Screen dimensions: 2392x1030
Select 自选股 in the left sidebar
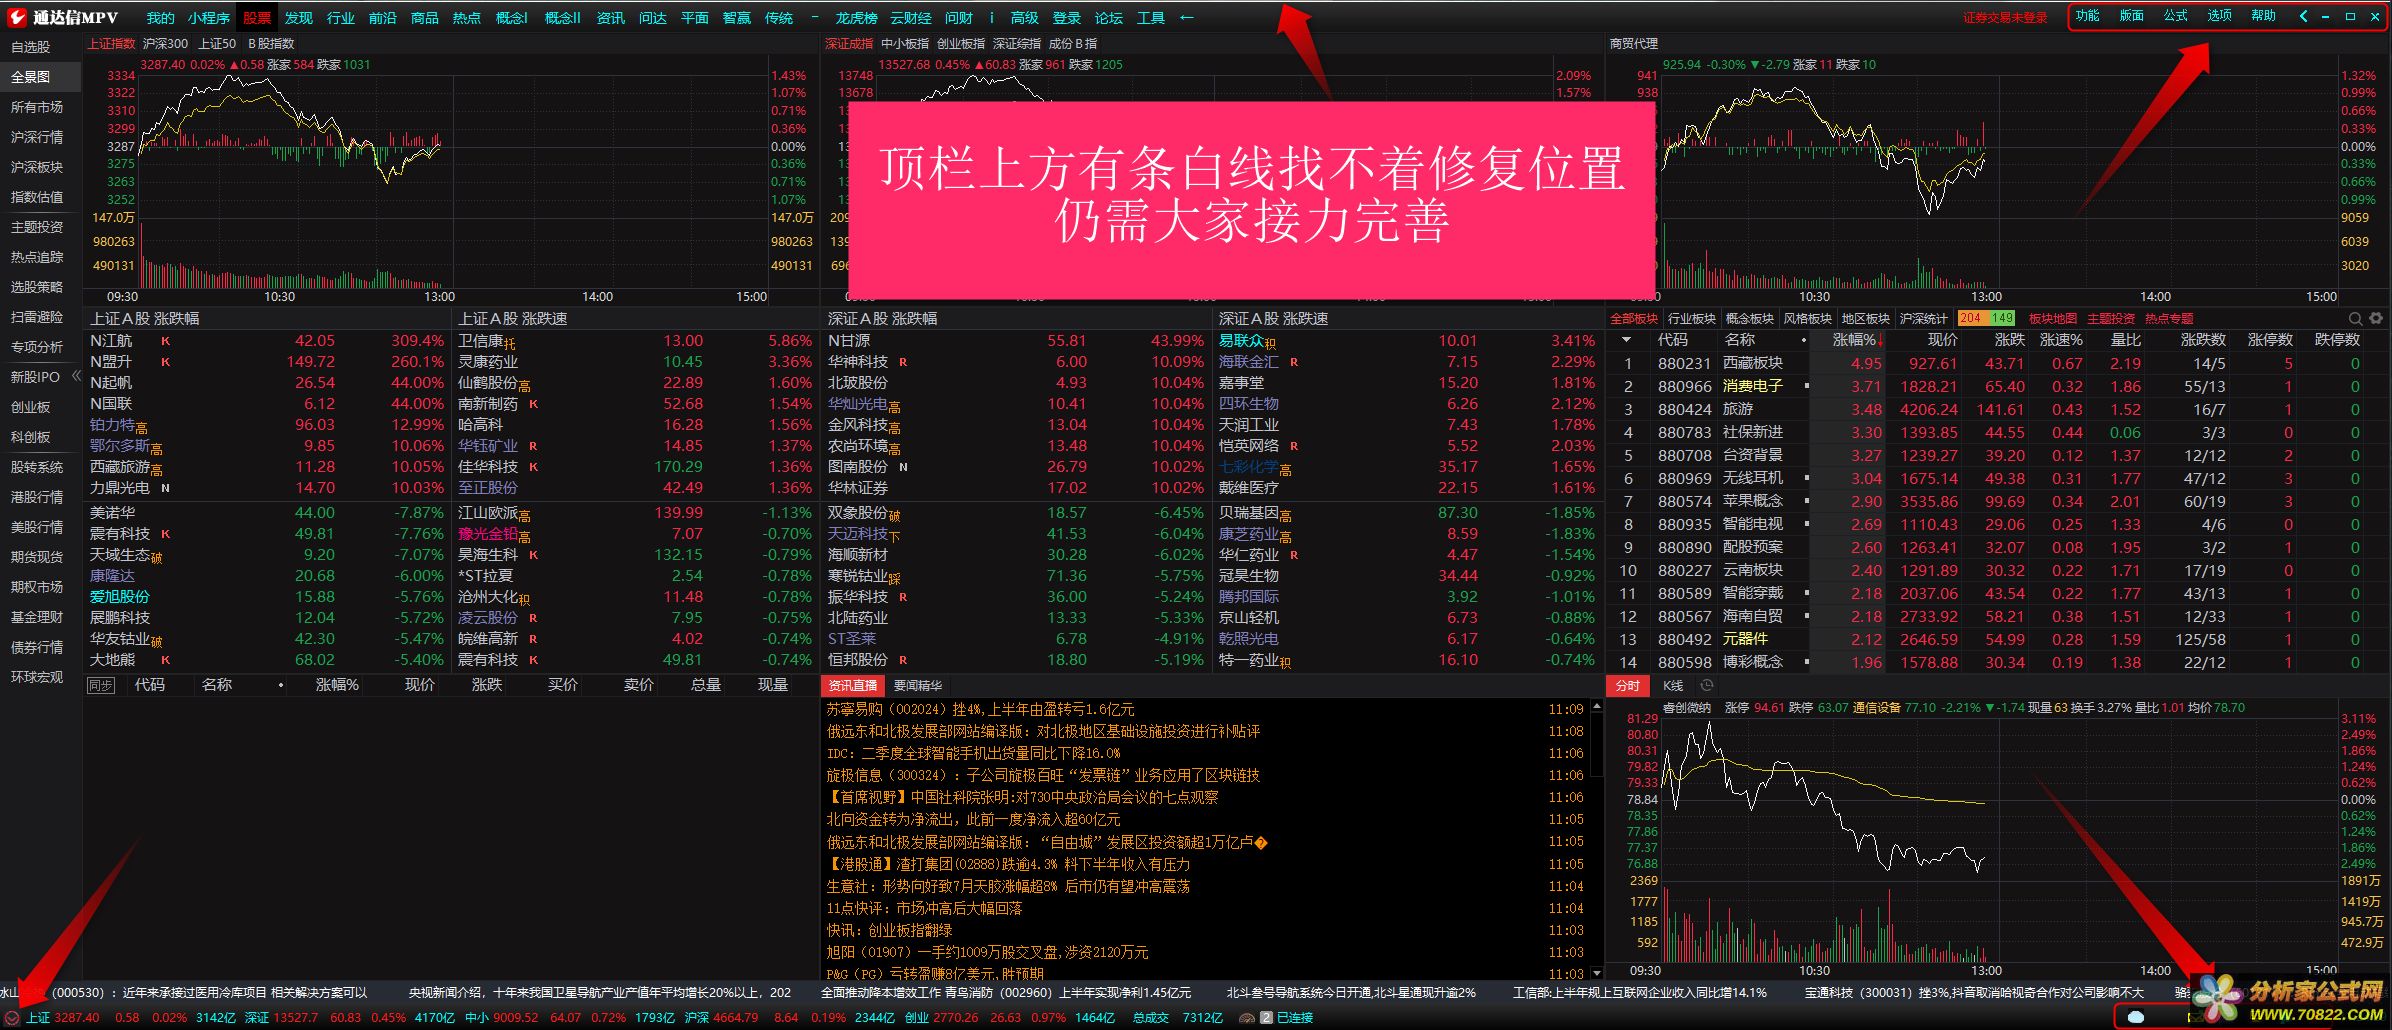point(31,47)
